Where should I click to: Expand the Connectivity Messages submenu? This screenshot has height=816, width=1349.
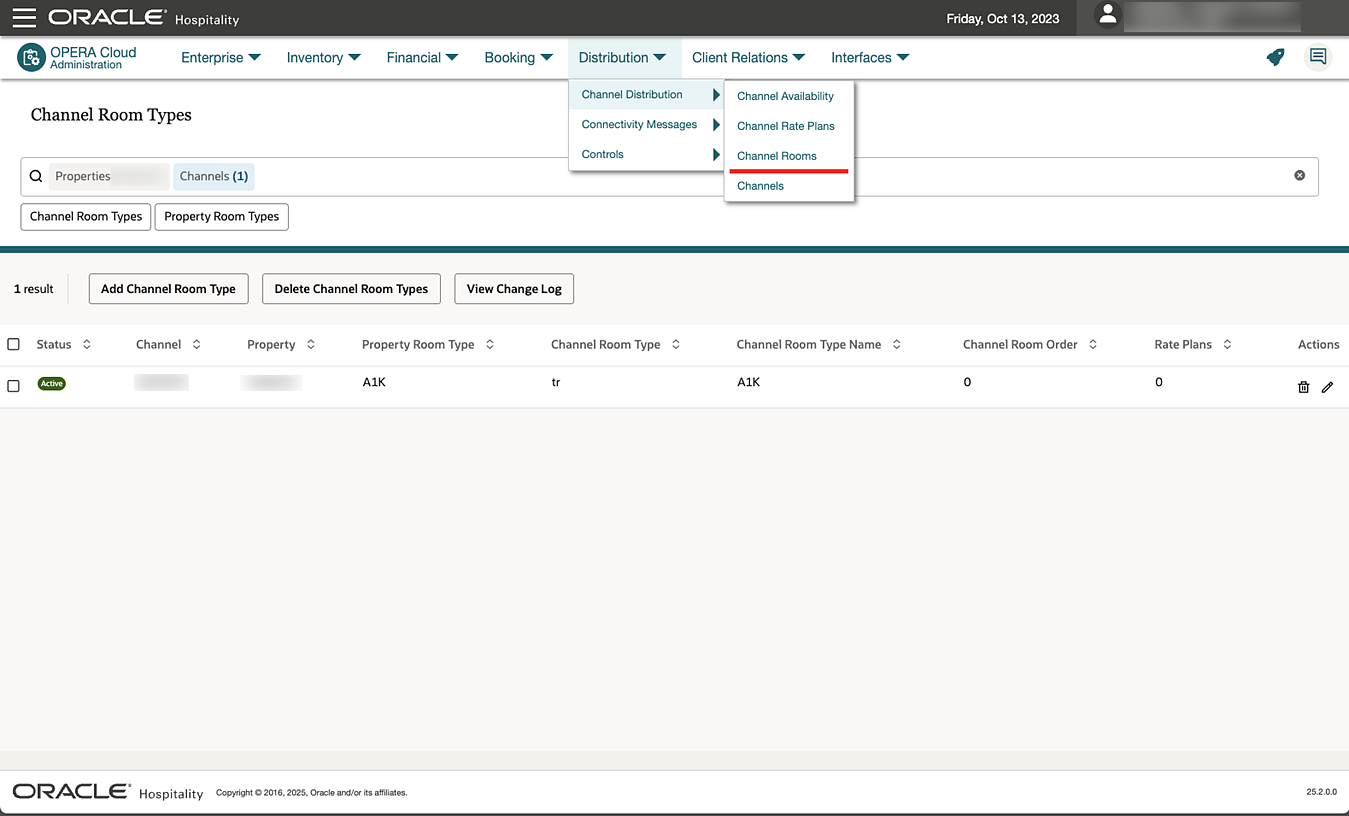(646, 124)
